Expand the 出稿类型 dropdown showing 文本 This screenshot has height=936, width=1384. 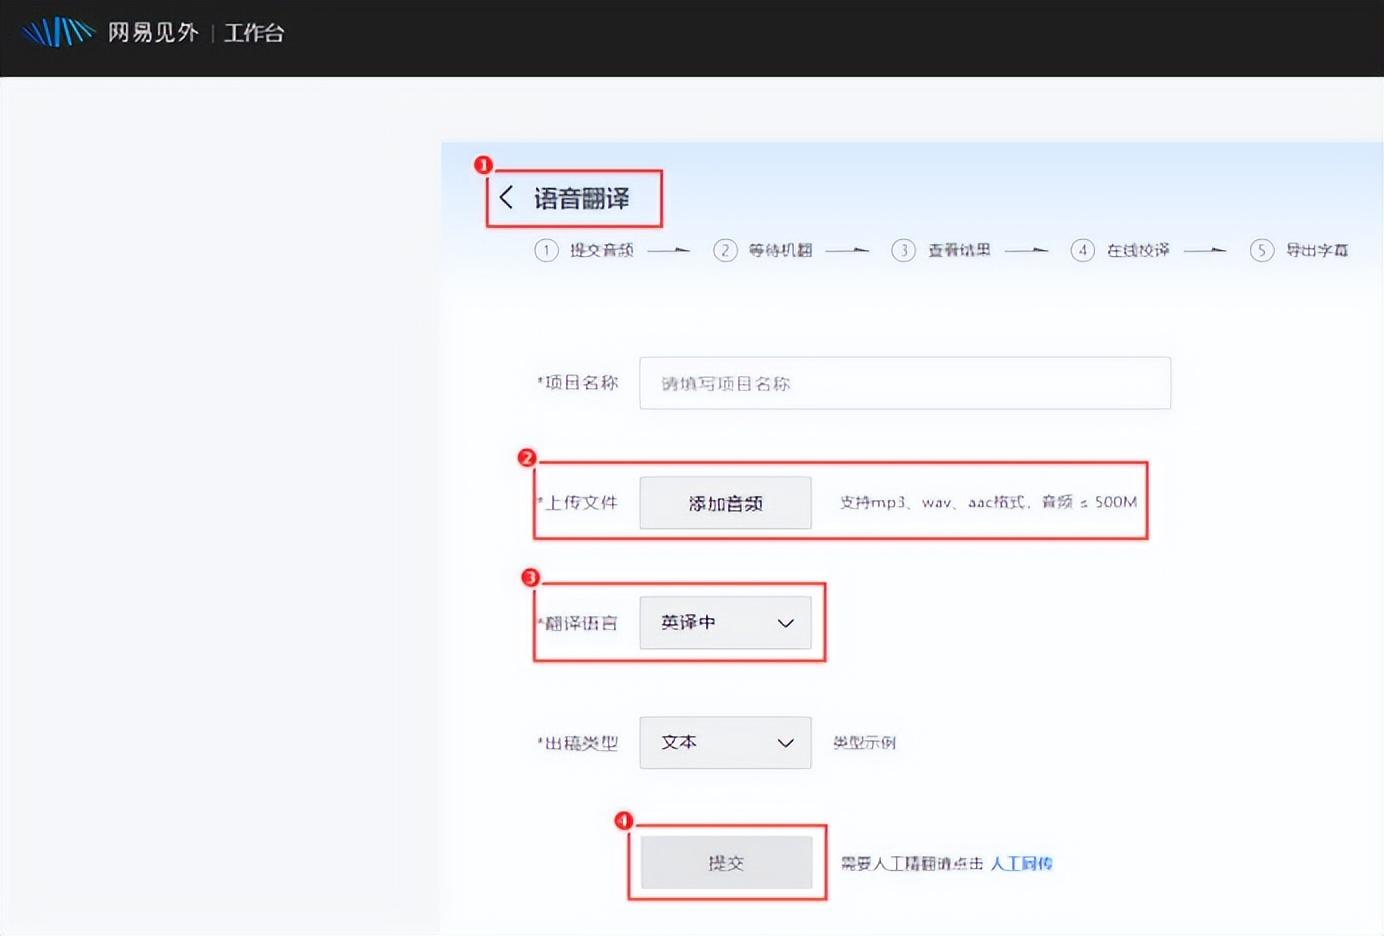(x=725, y=743)
